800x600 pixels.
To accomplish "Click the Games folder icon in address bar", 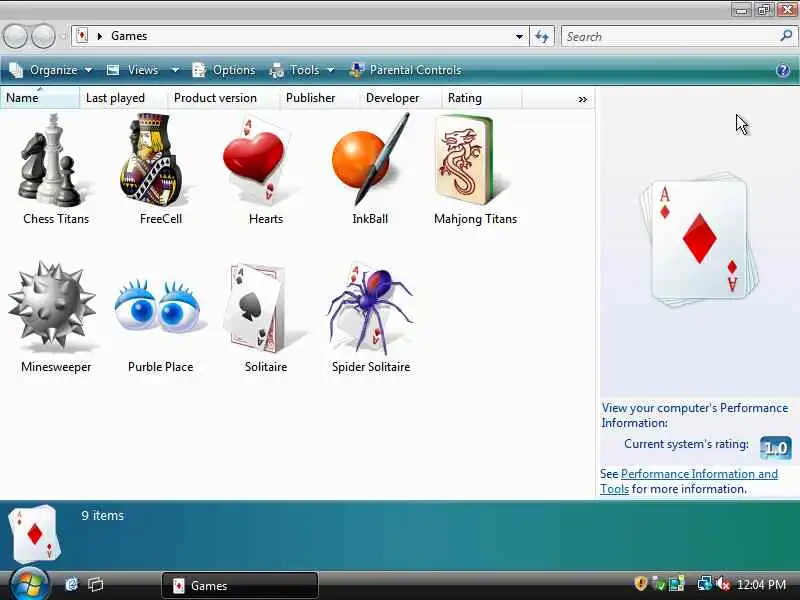I will point(82,36).
